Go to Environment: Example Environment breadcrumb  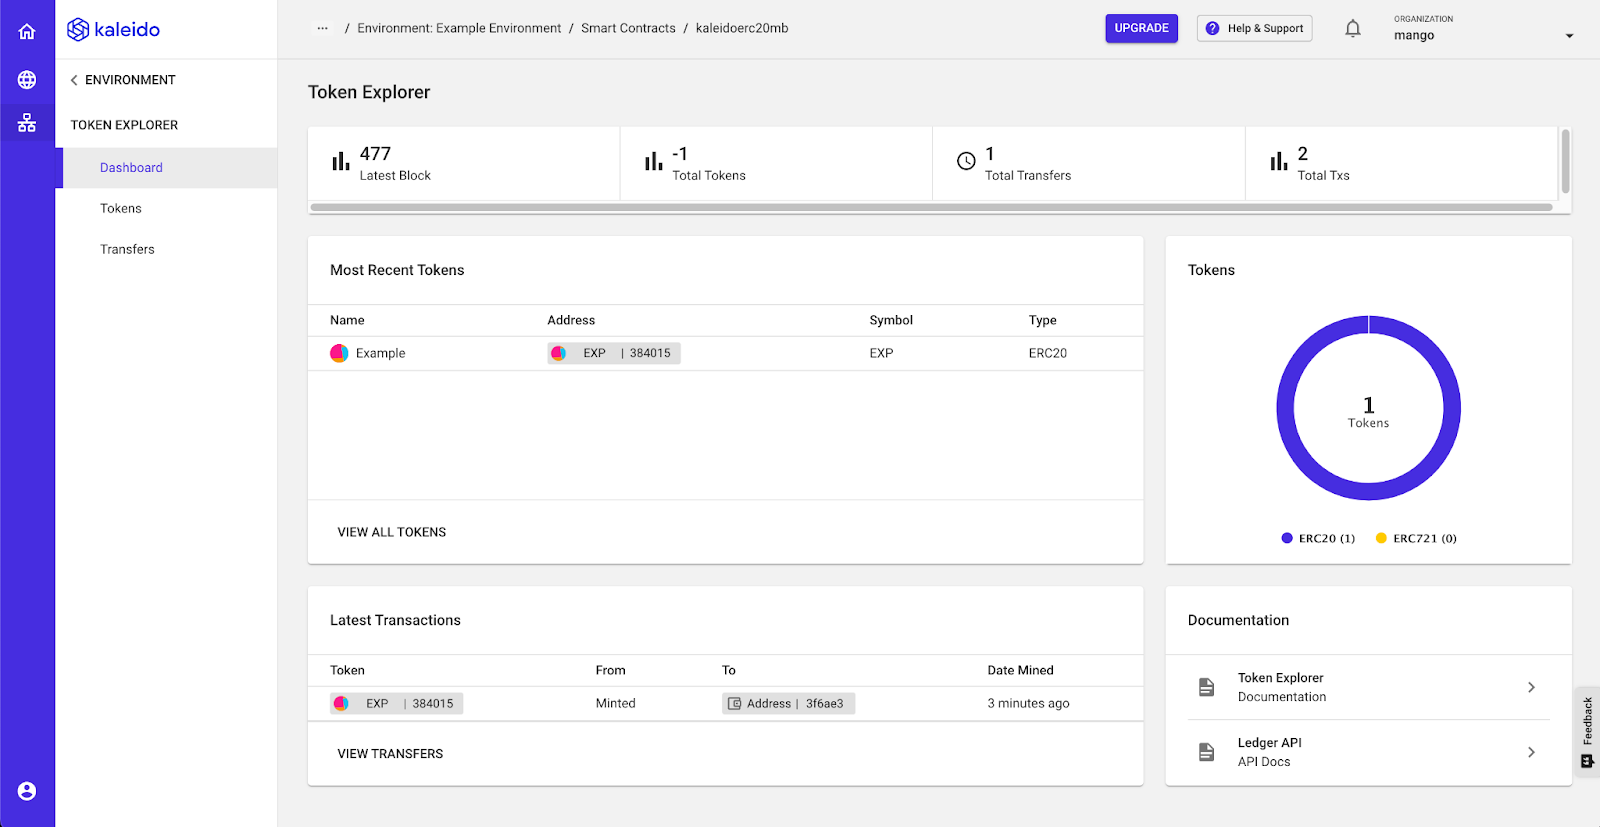tap(459, 28)
